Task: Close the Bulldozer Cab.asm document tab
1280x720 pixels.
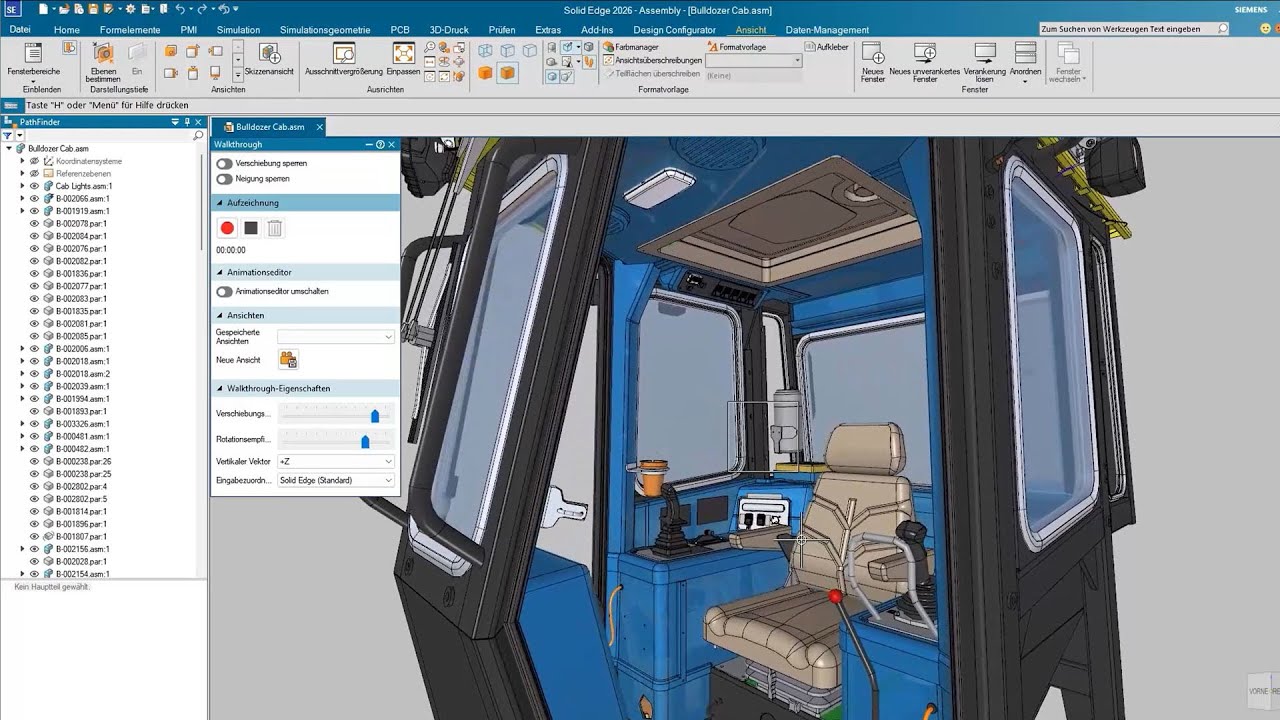Action: point(319,127)
